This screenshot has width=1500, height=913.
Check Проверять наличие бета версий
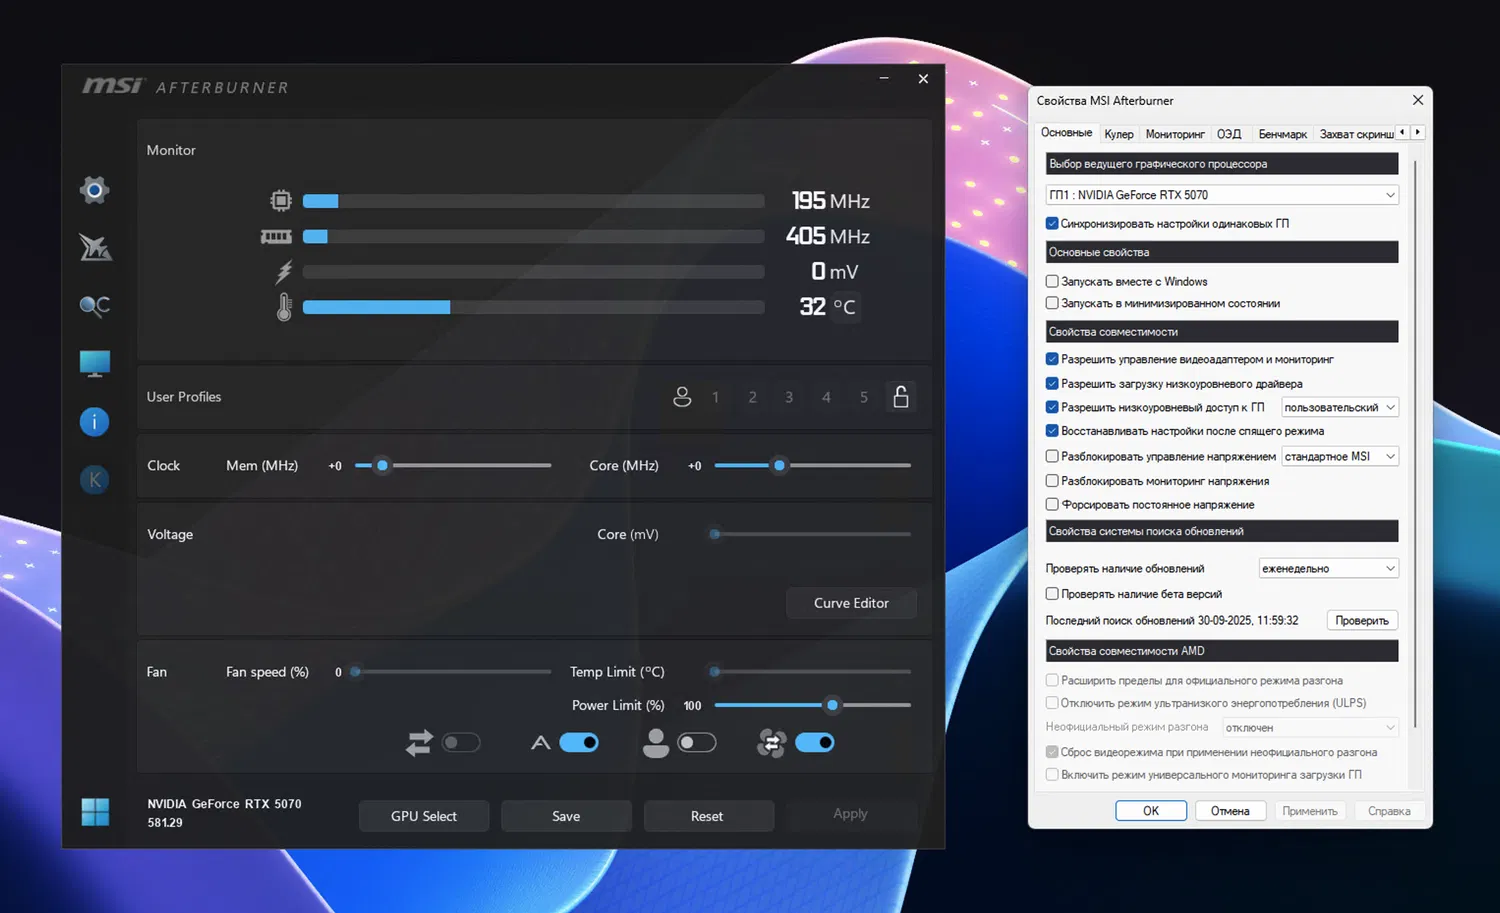[x=1052, y=594]
